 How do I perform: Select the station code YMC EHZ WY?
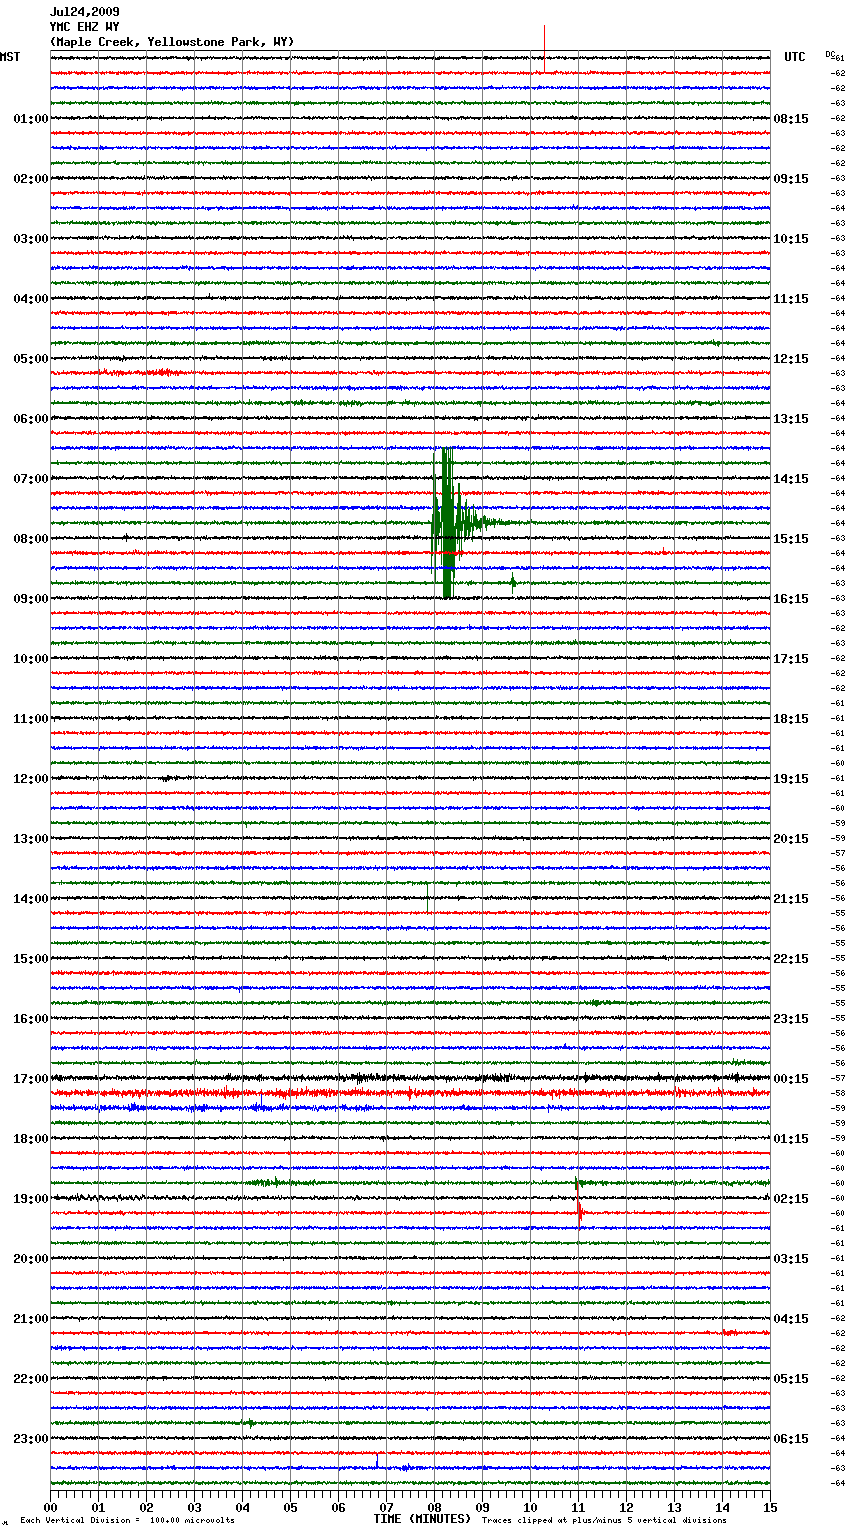point(85,27)
